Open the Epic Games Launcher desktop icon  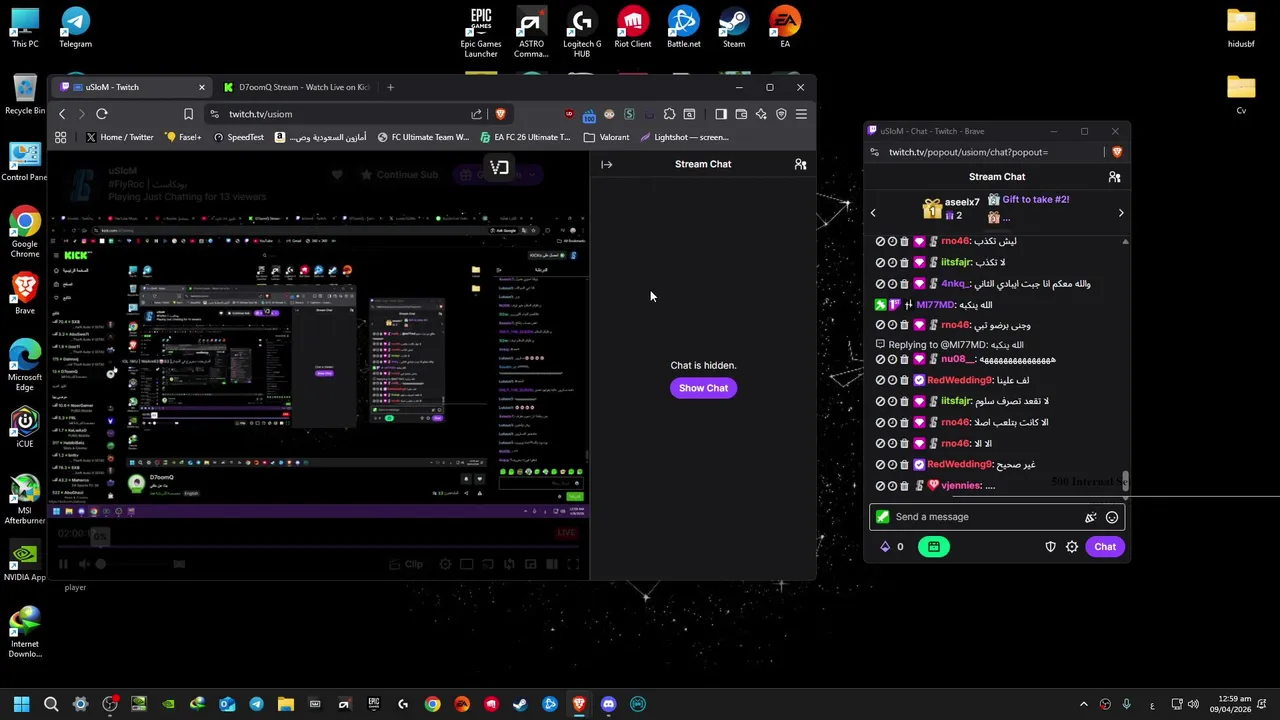click(x=481, y=33)
